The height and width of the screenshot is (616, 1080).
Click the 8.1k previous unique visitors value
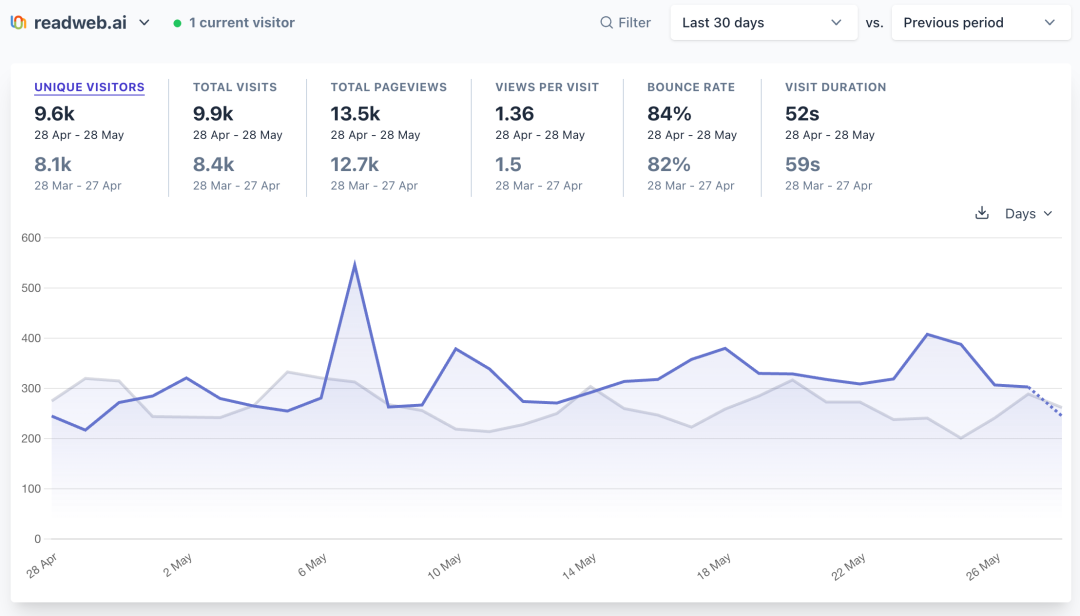click(x=53, y=165)
